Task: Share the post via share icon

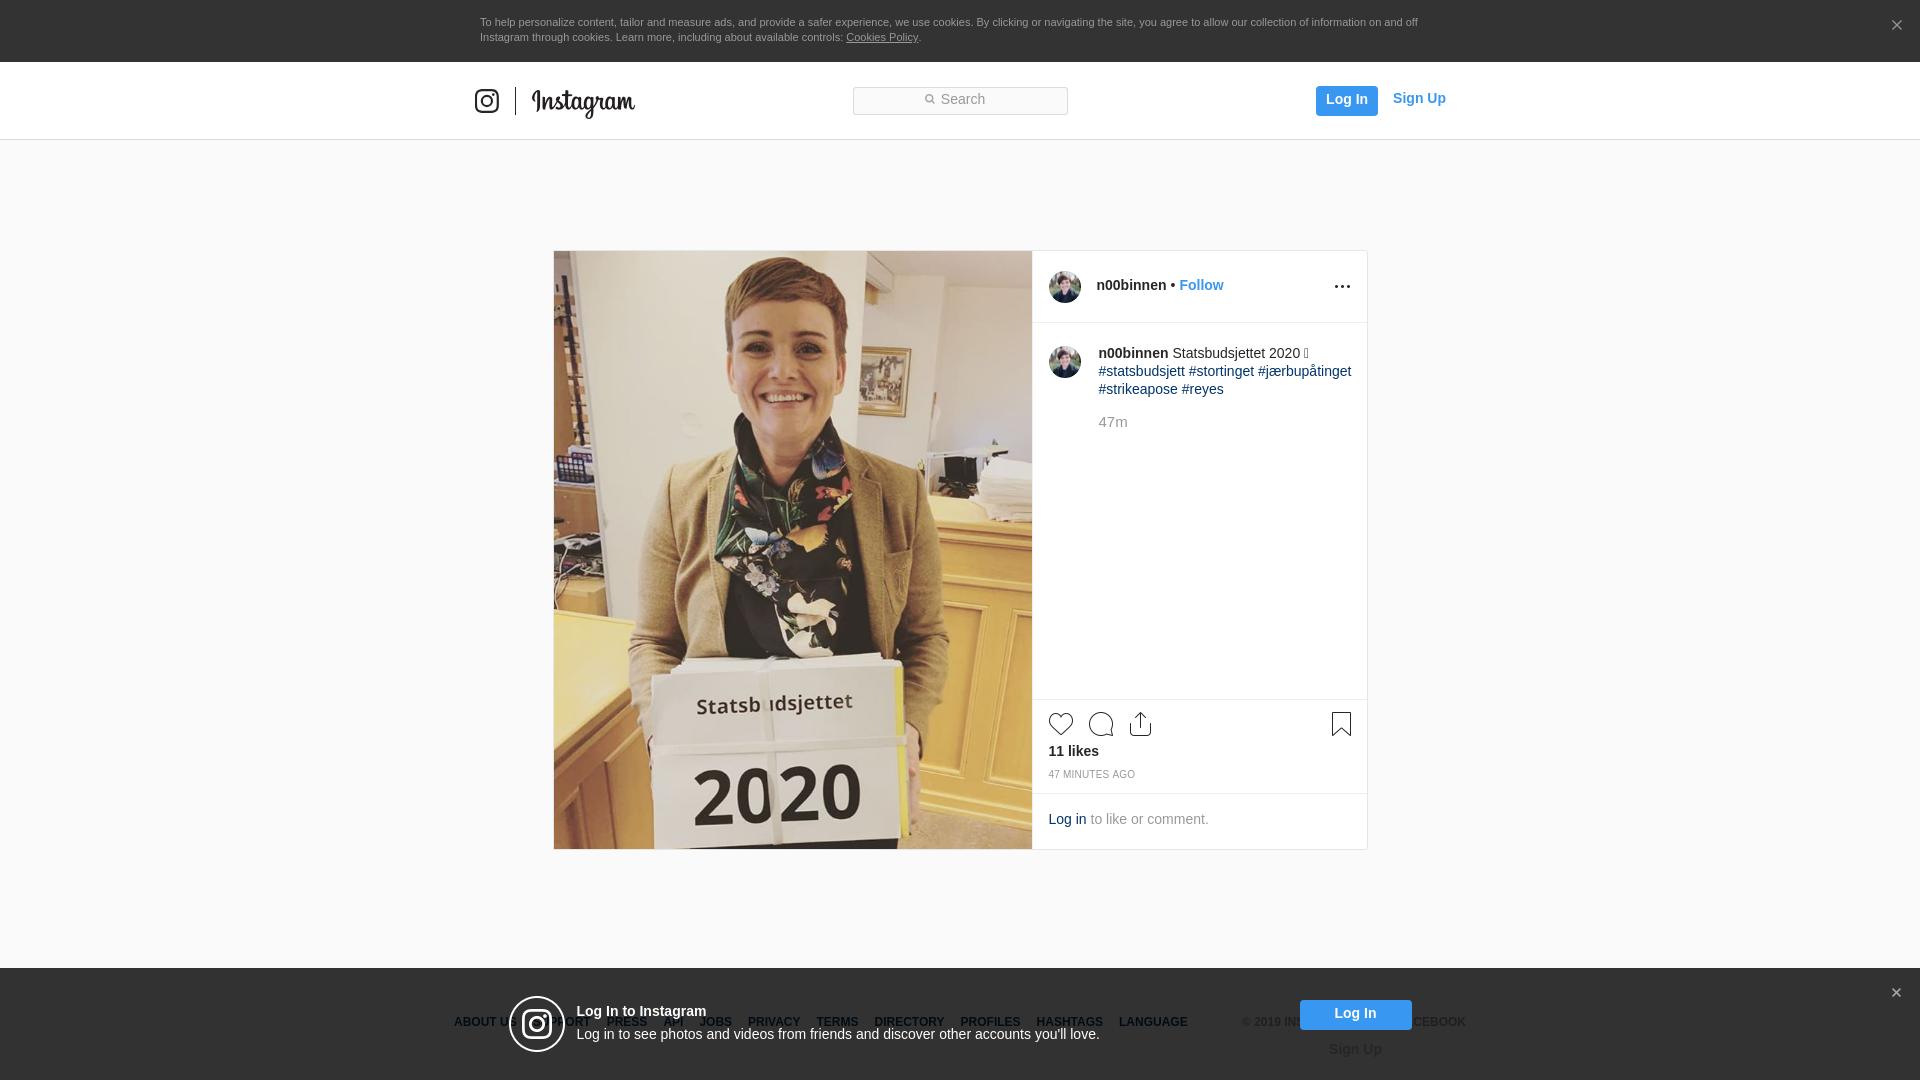Action: (1141, 724)
